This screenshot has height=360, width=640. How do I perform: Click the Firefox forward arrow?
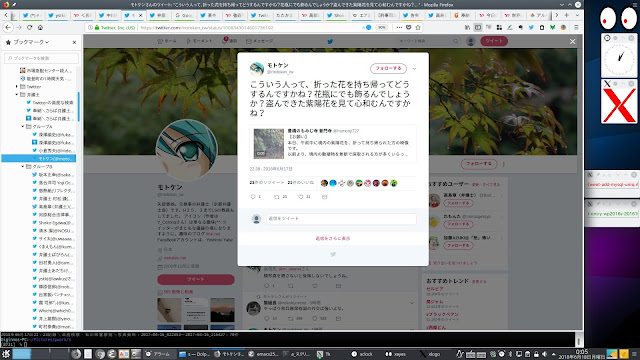[x=19, y=27]
